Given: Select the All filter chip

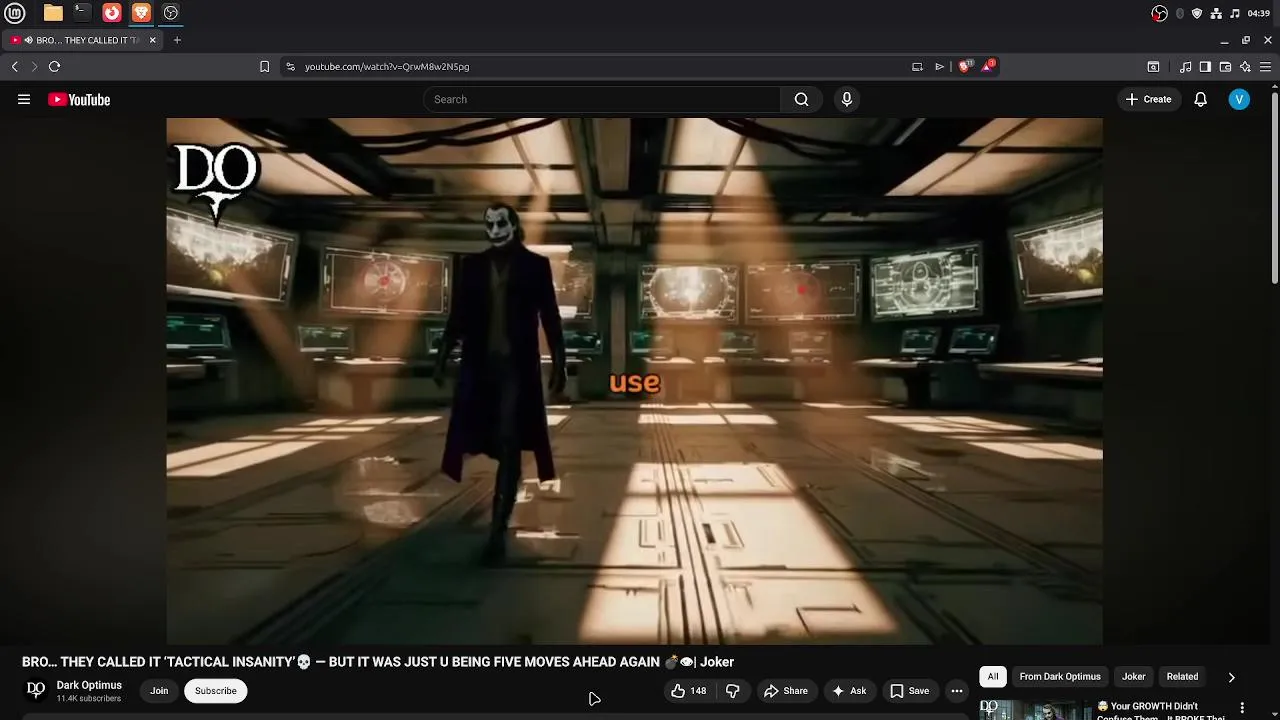Looking at the screenshot, I should click(993, 677).
